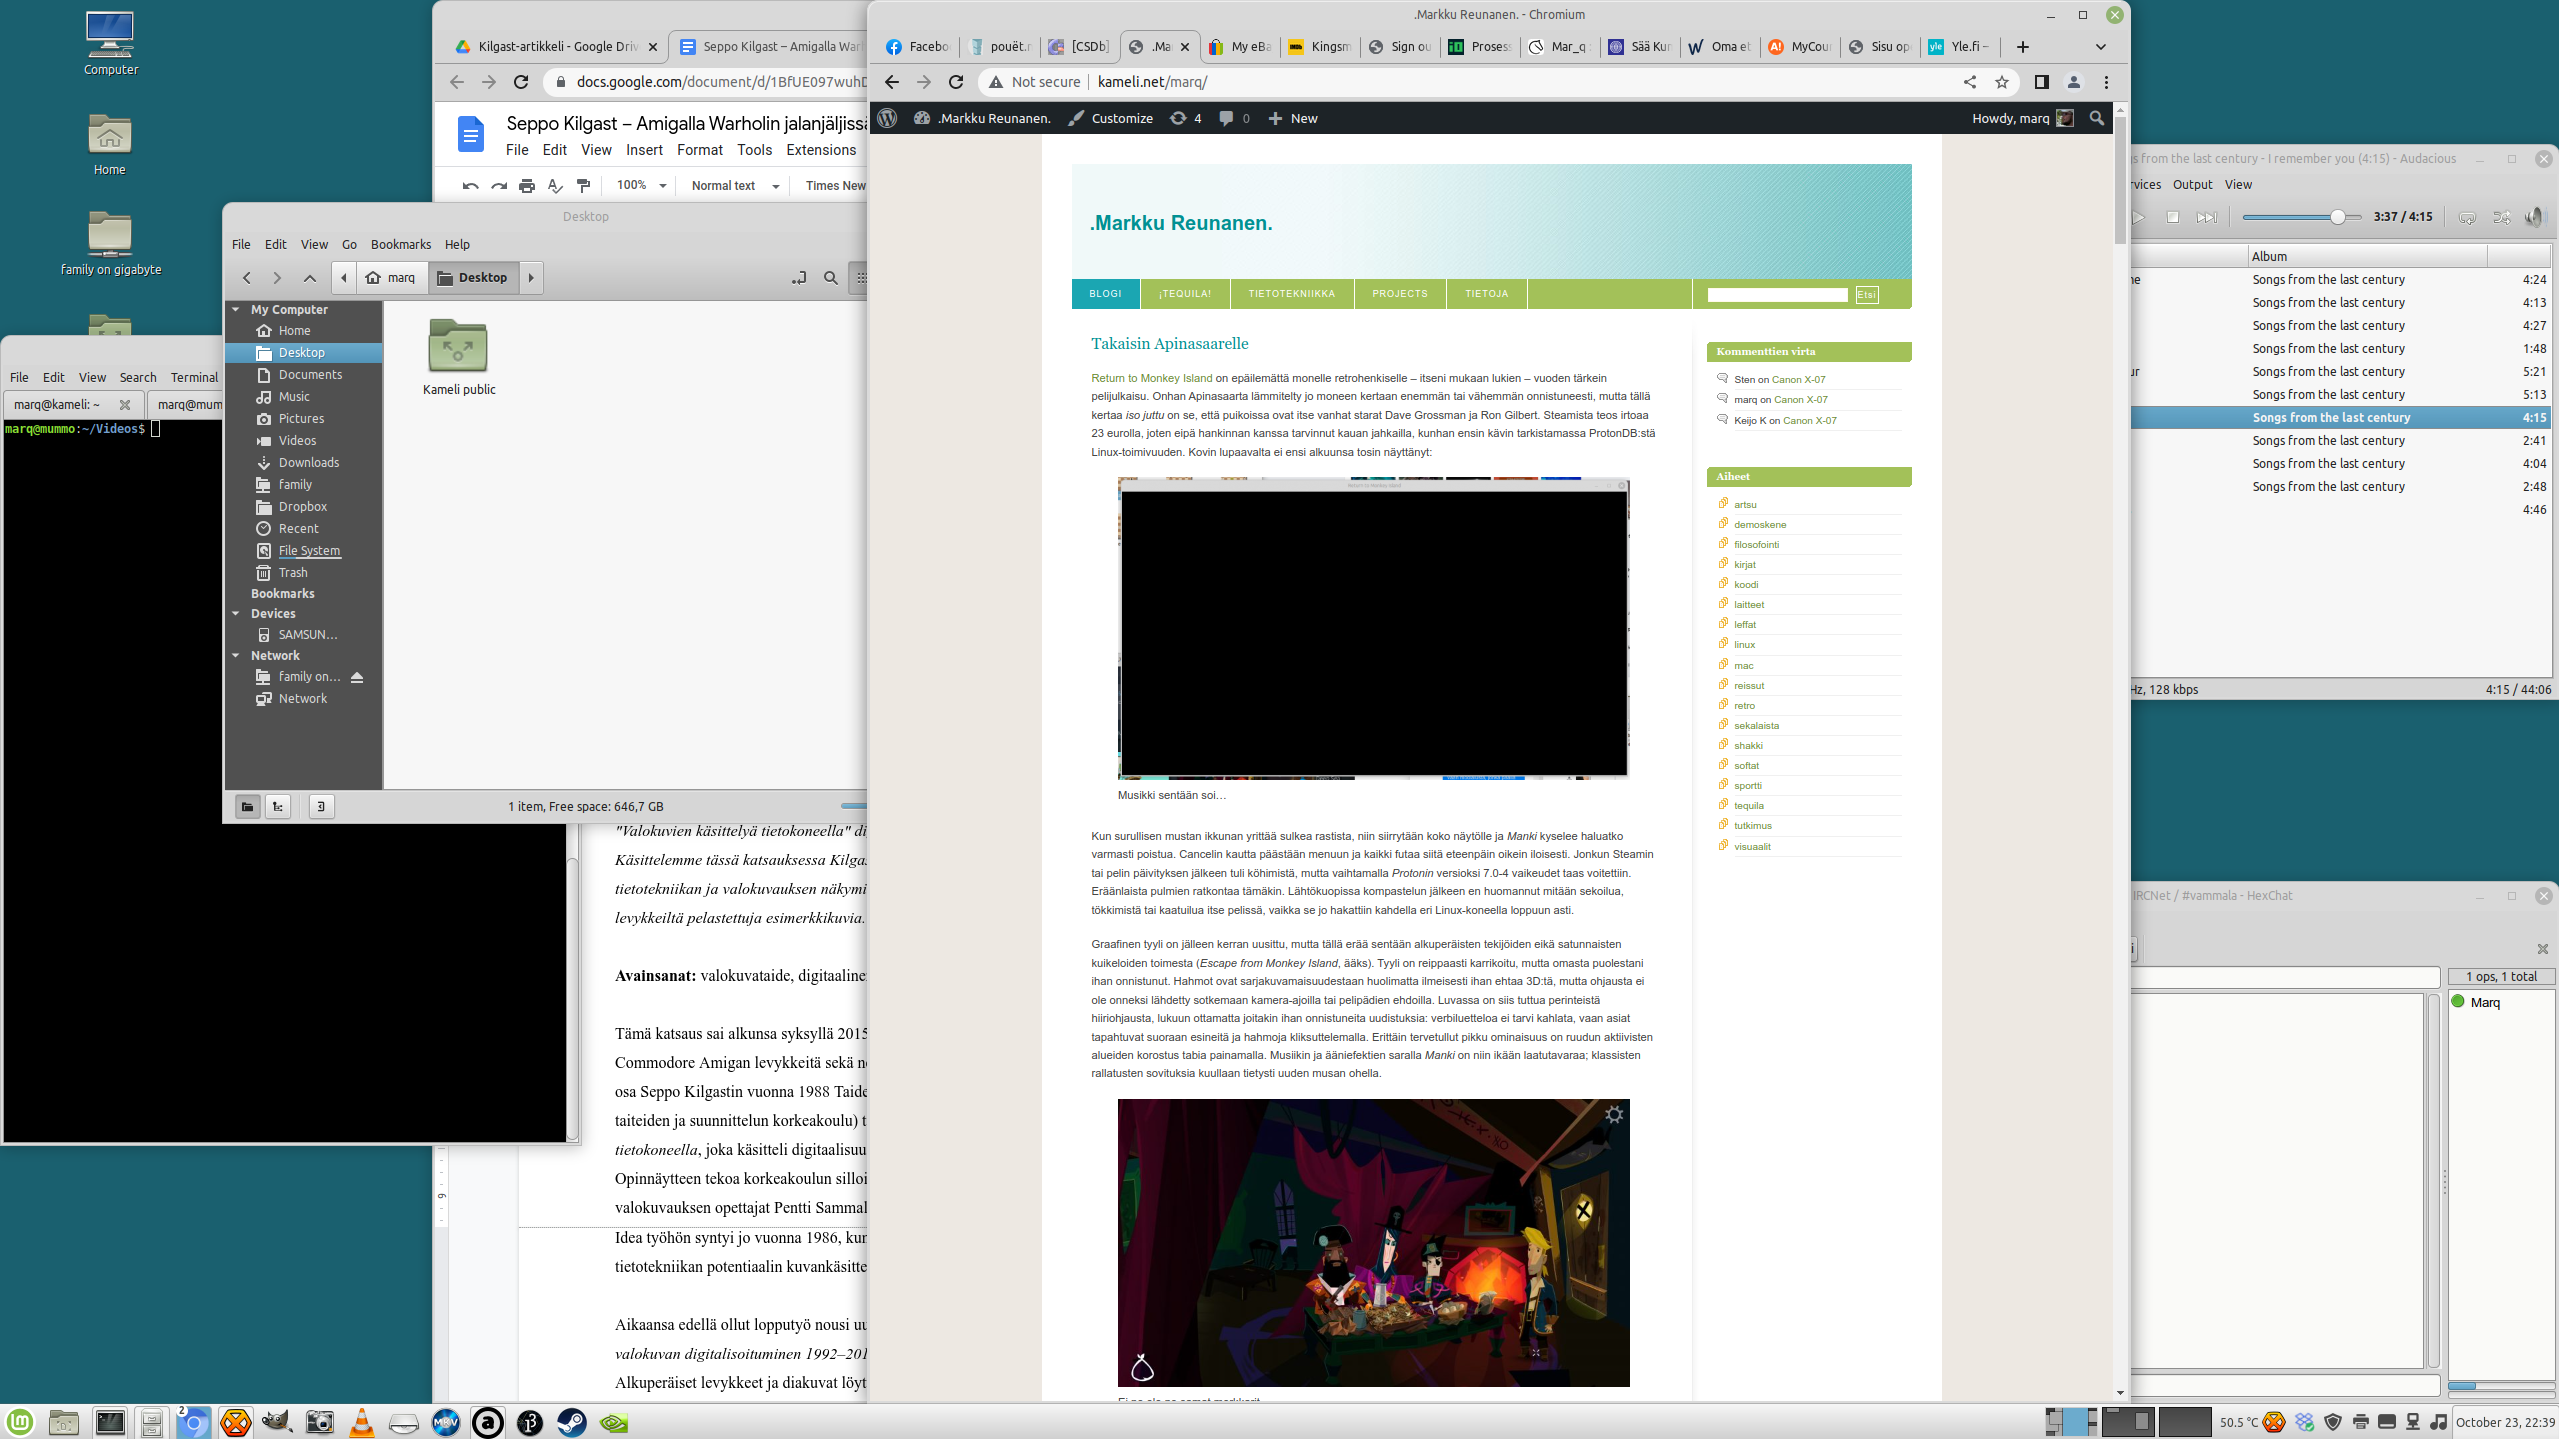Screen dimensions: 2559x1439
Task: Expand the path bar right arrow in file manager
Action: tap(531, 278)
